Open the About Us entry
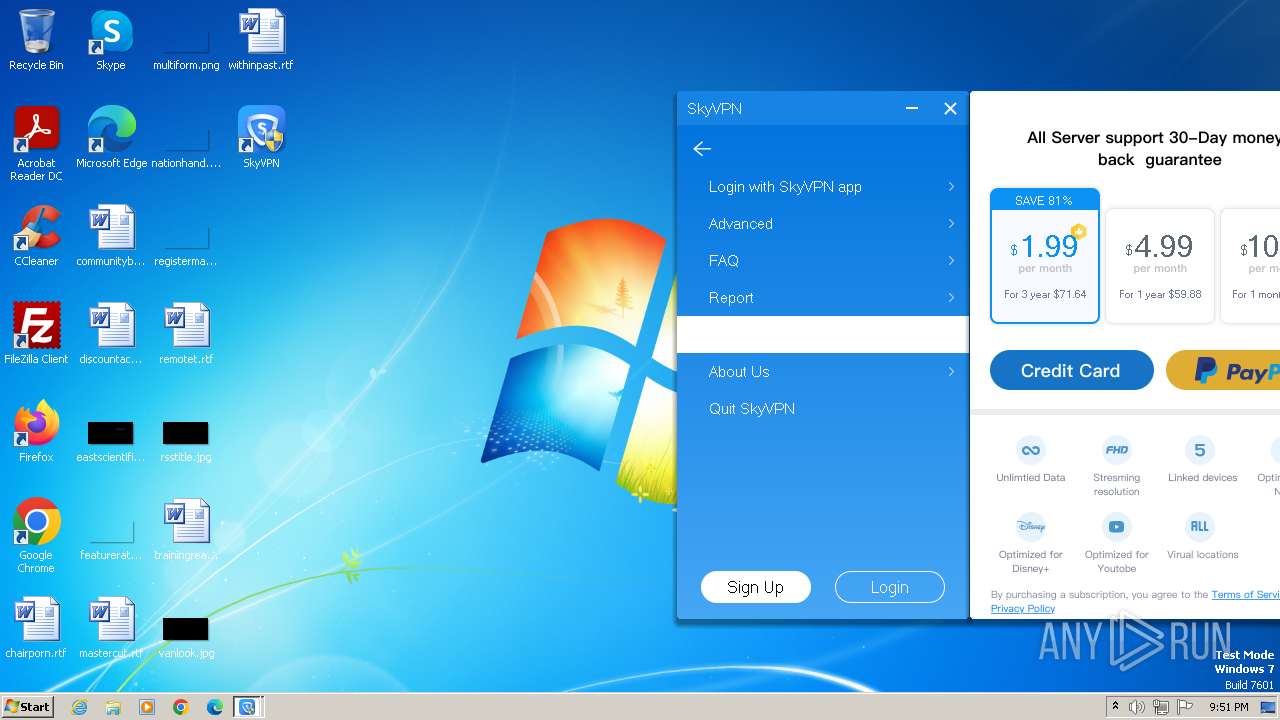1280x720 pixels. tap(822, 372)
